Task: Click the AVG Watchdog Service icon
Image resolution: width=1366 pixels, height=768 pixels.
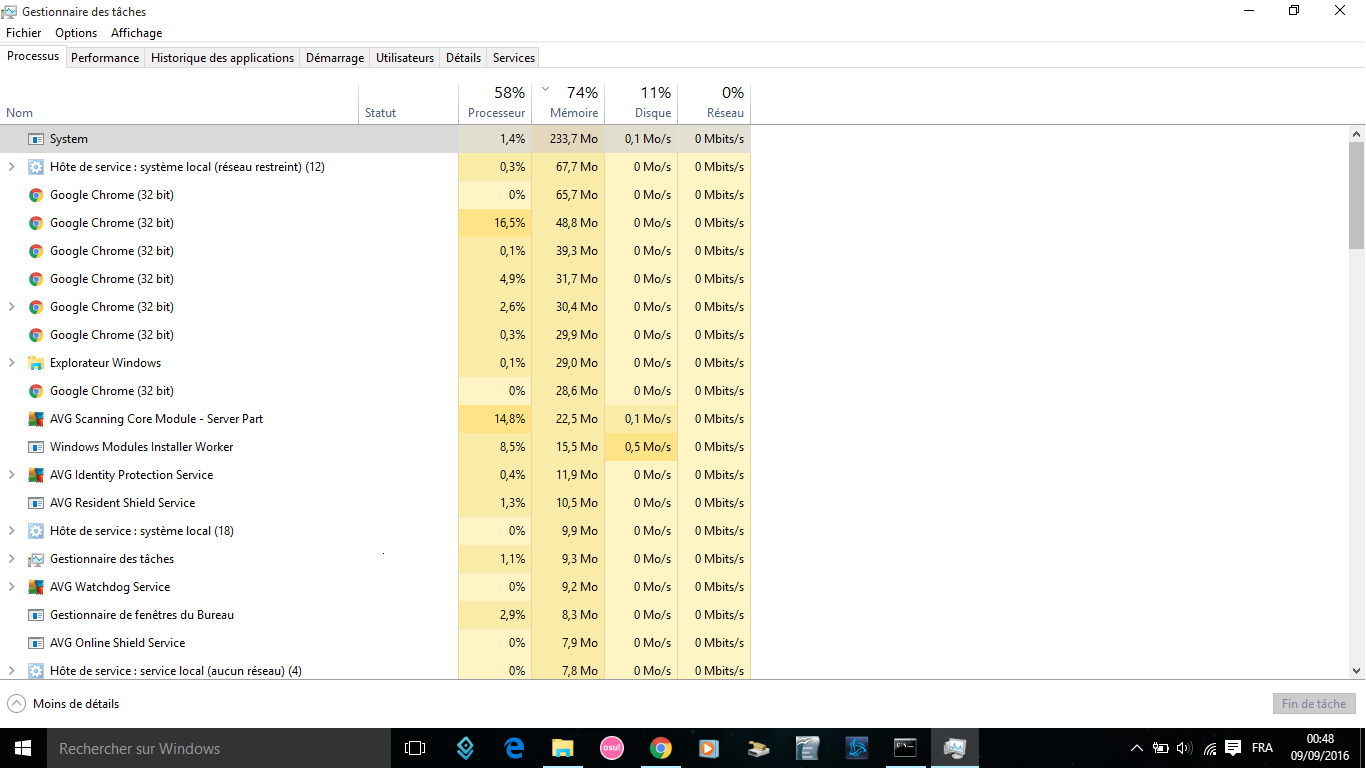Action: pos(36,587)
